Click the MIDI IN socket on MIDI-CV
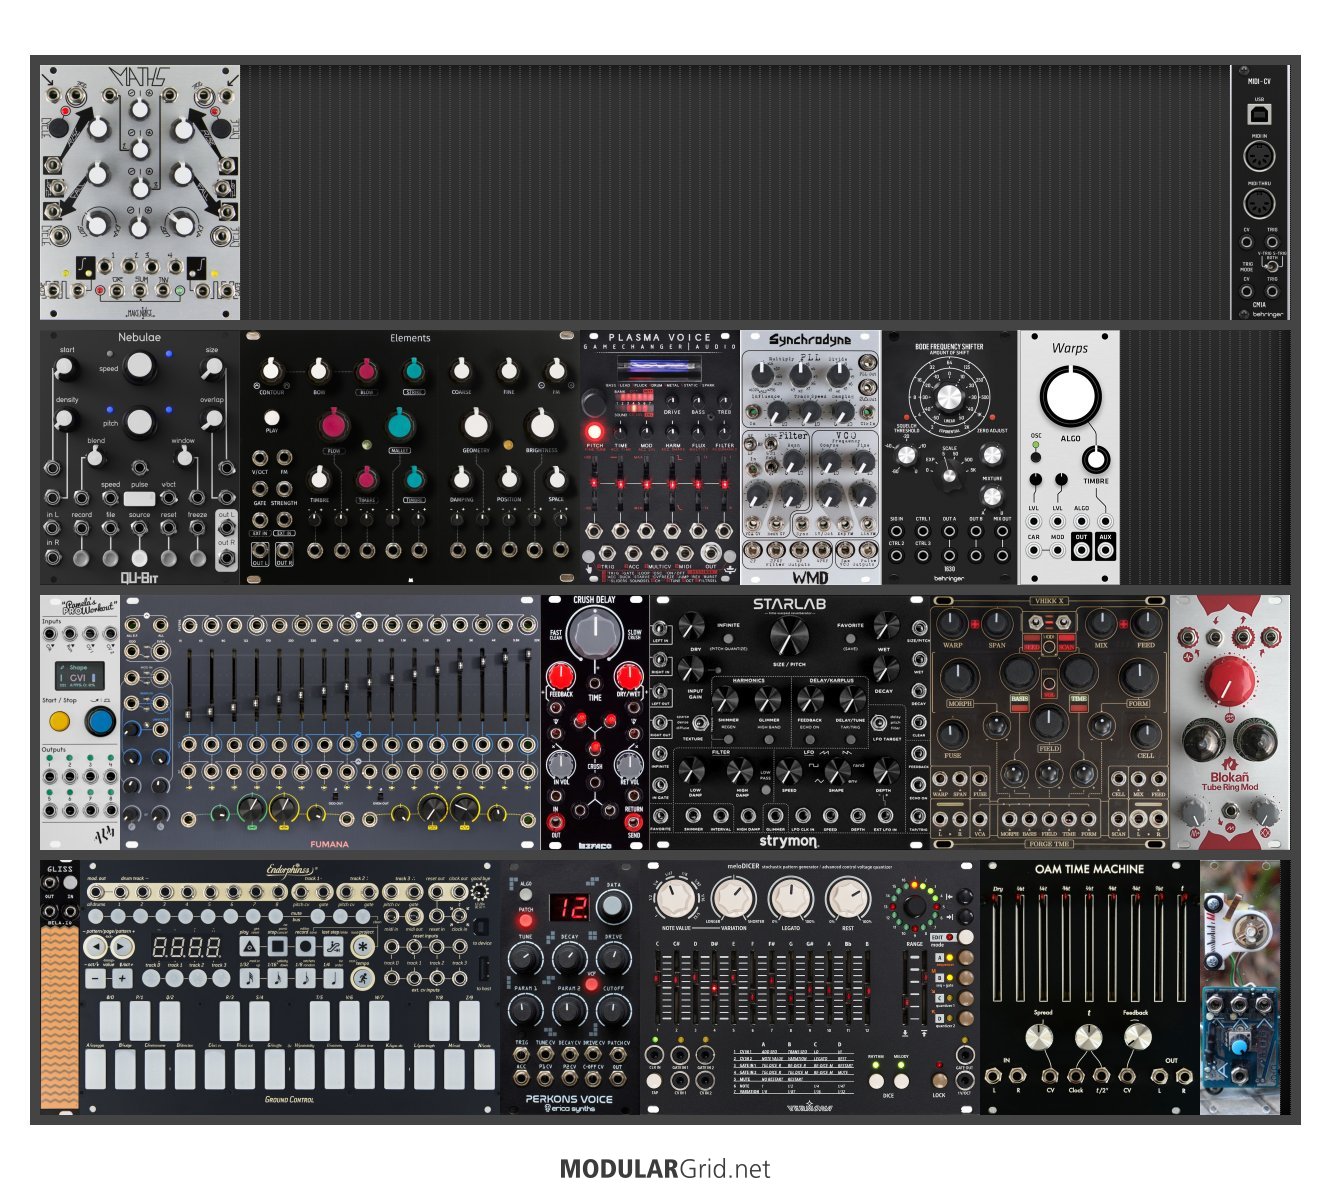 [1259, 157]
